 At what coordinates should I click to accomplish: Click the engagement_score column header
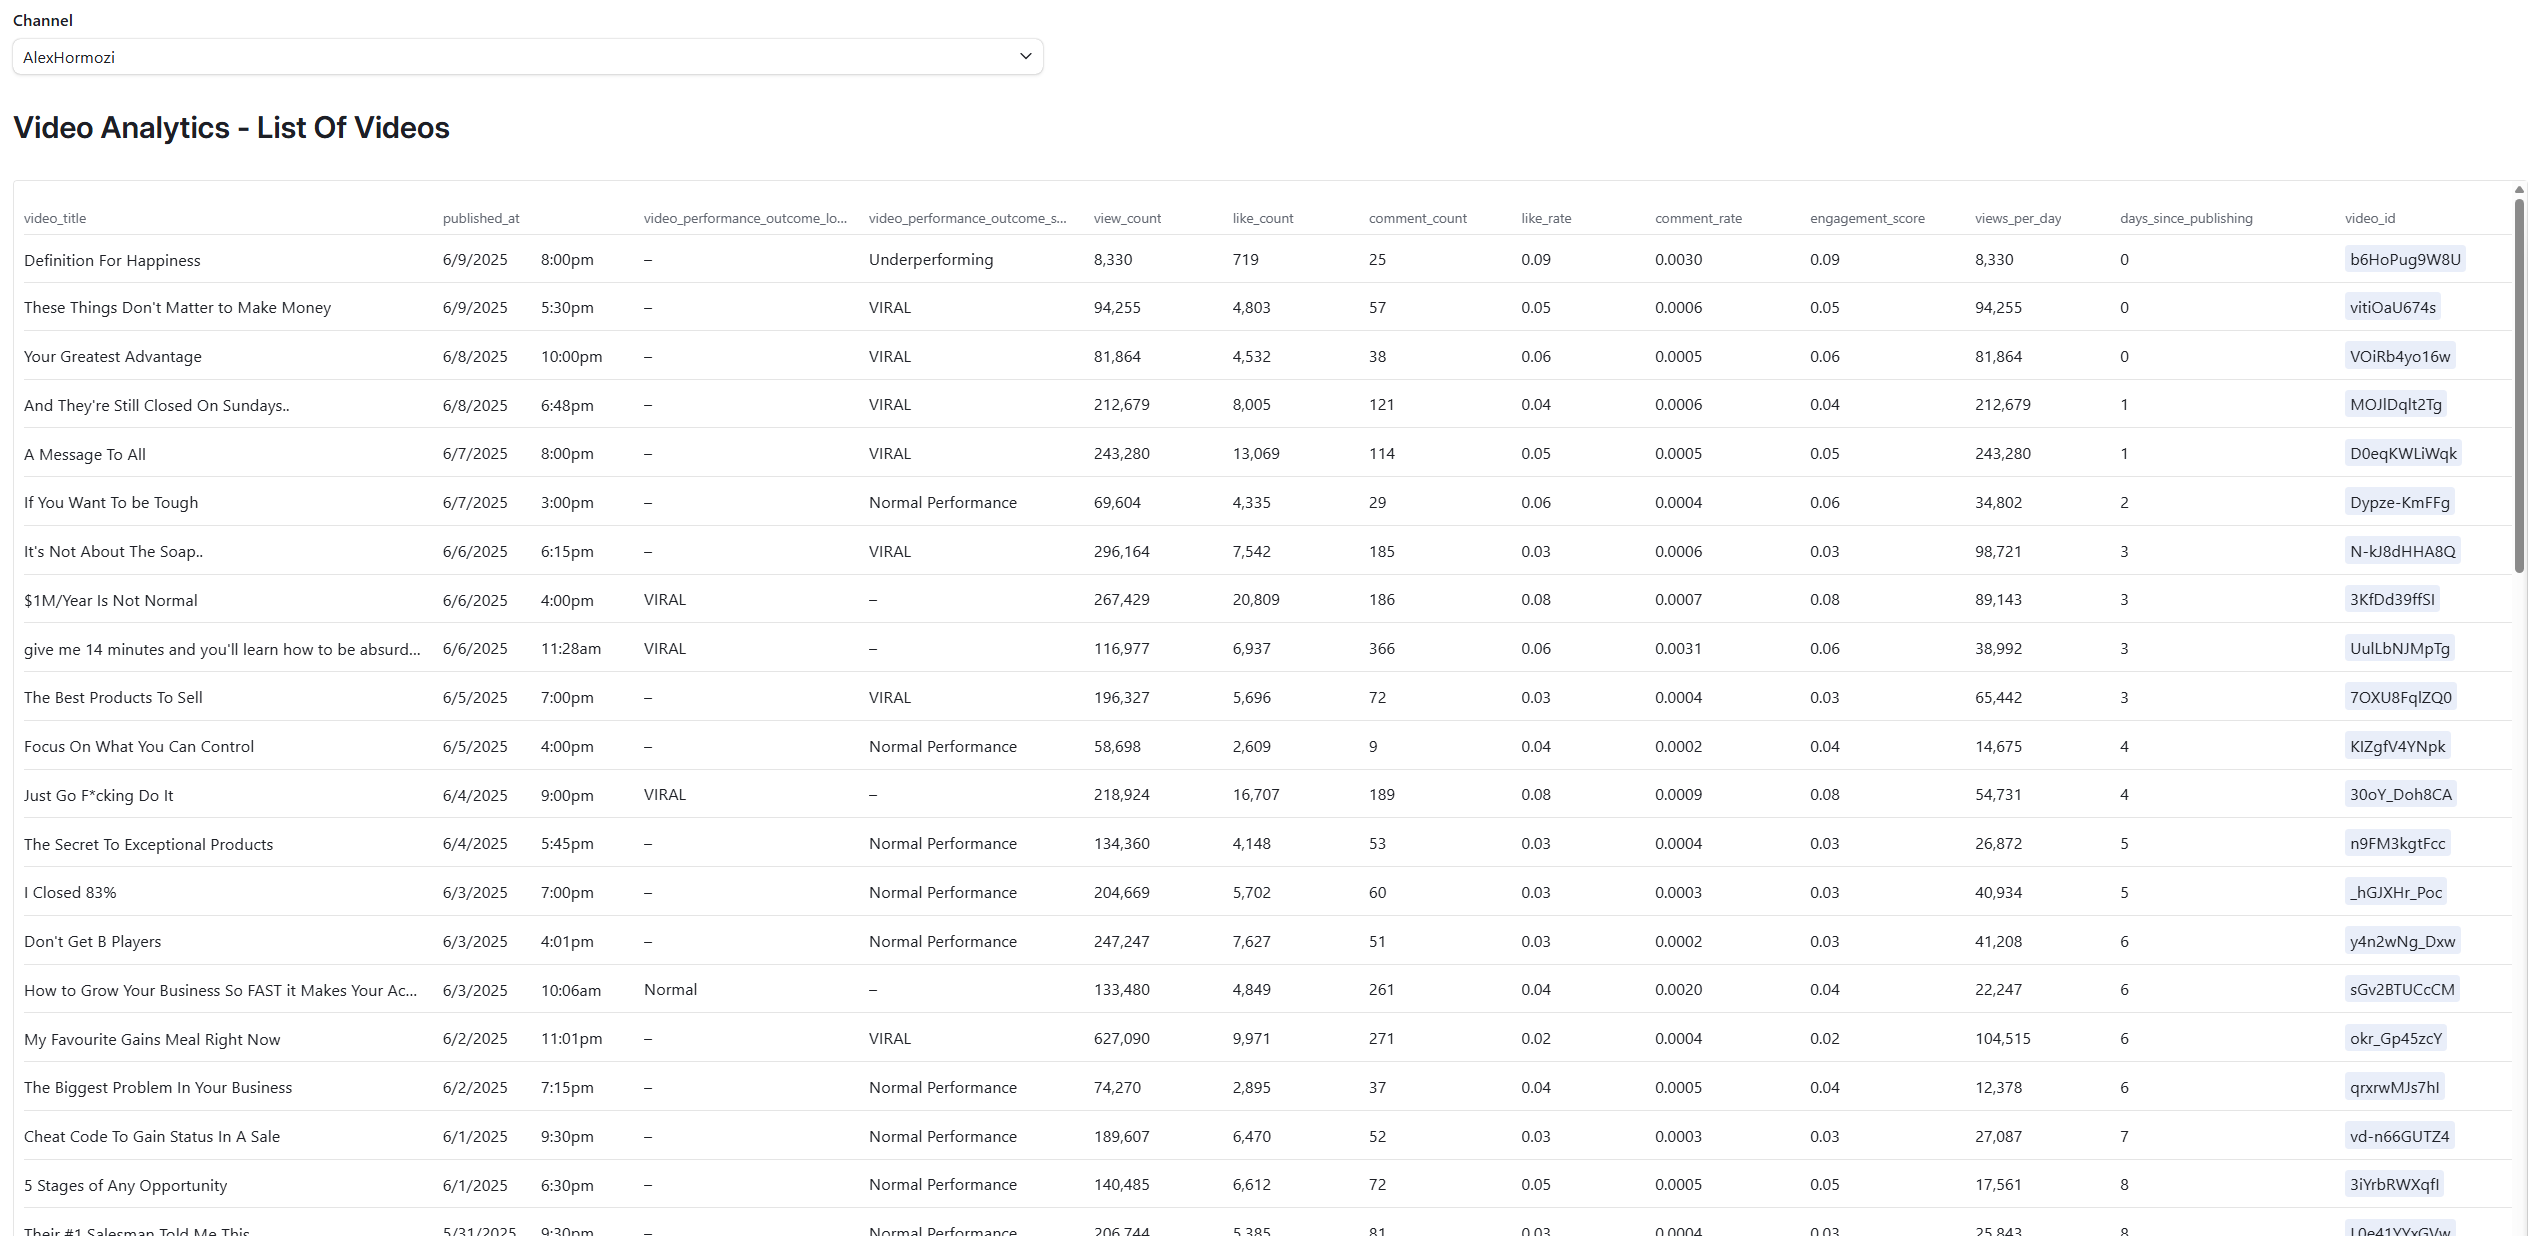[1867, 218]
